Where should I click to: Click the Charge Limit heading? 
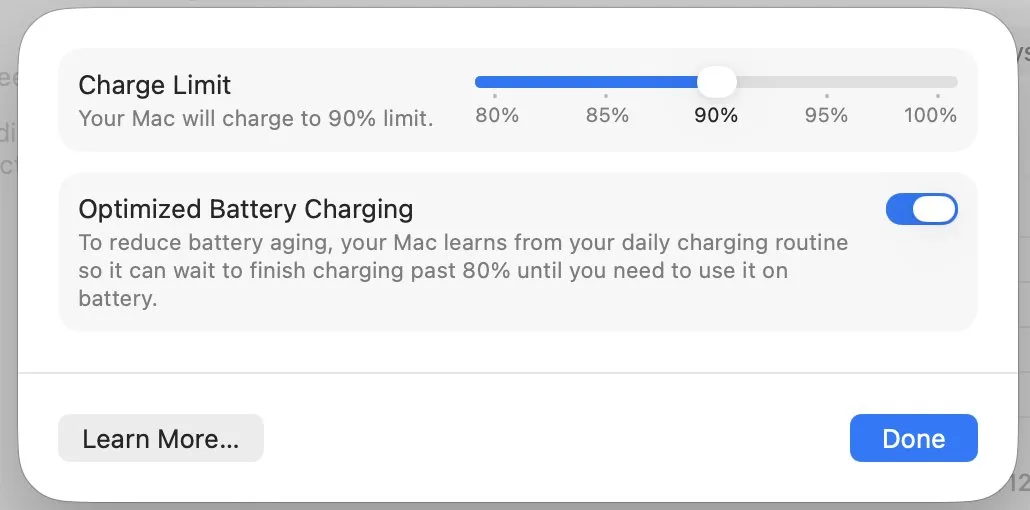click(155, 85)
